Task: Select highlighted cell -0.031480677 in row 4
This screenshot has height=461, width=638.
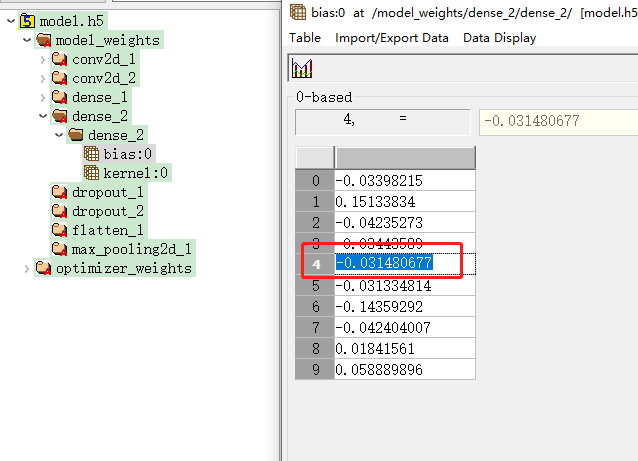Action: click(405, 264)
